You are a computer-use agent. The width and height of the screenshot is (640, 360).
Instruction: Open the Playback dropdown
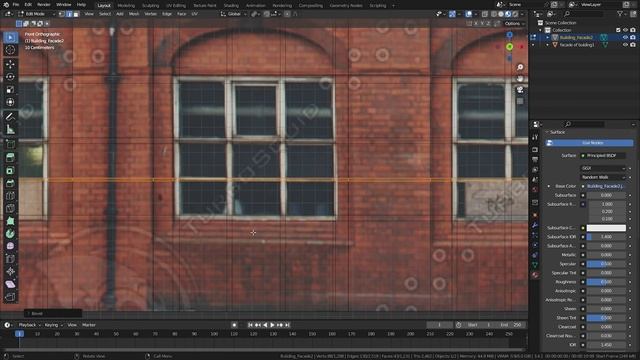click(x=29, y=325)
